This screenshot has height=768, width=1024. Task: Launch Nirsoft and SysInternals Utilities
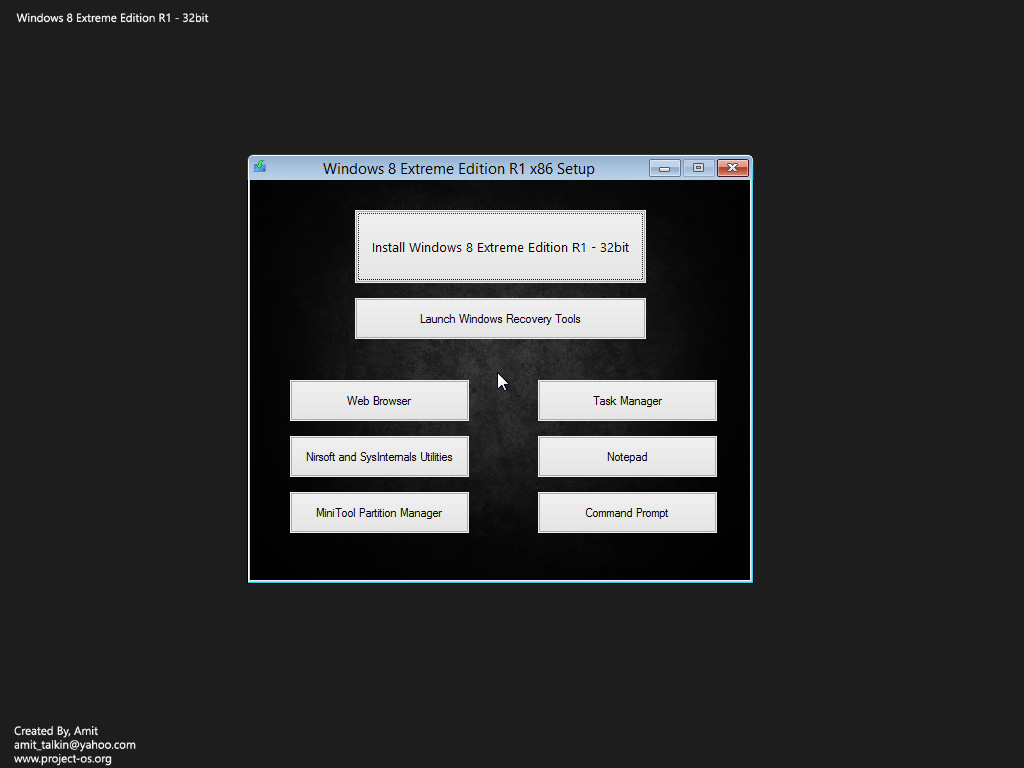click(379, 456)
